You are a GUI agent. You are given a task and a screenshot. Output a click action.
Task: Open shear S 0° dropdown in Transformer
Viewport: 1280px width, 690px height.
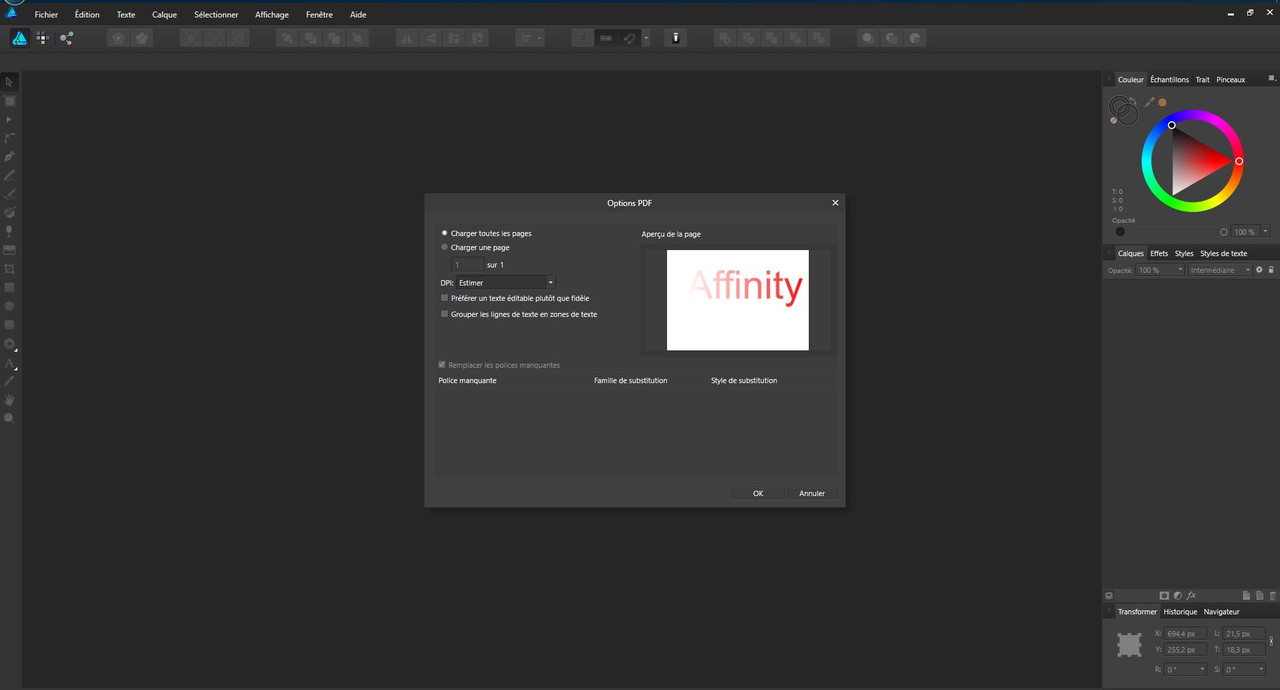tap(1260, 669)
